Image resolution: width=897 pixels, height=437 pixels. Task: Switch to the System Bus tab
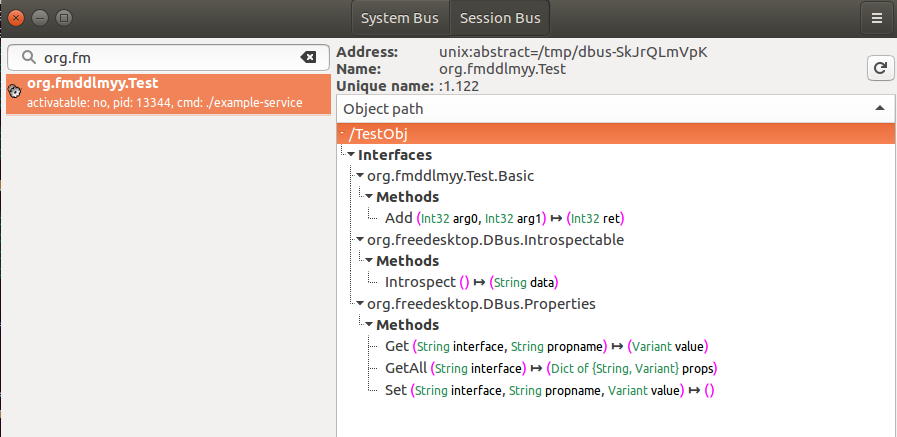click(x=399, y=18)
